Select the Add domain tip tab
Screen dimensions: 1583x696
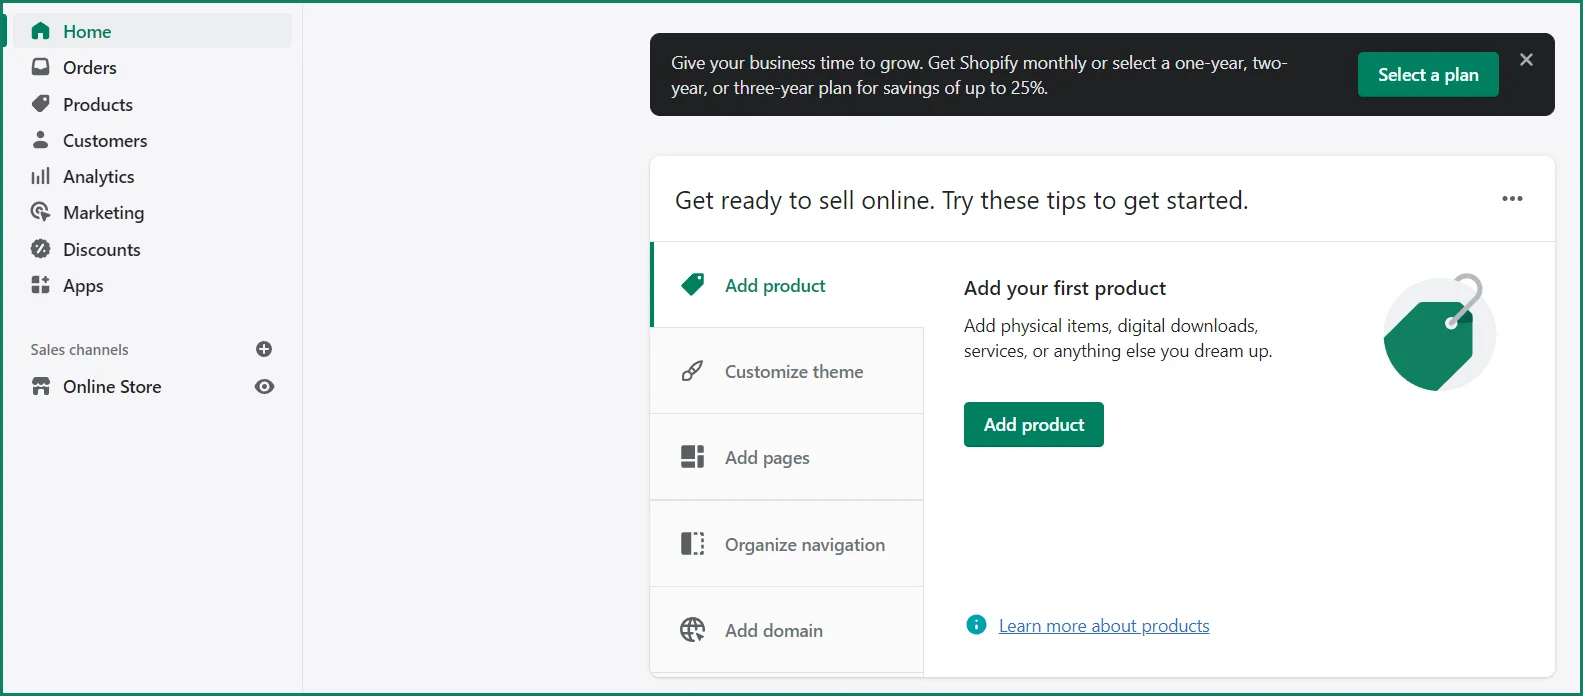click(x=787, y=630)
